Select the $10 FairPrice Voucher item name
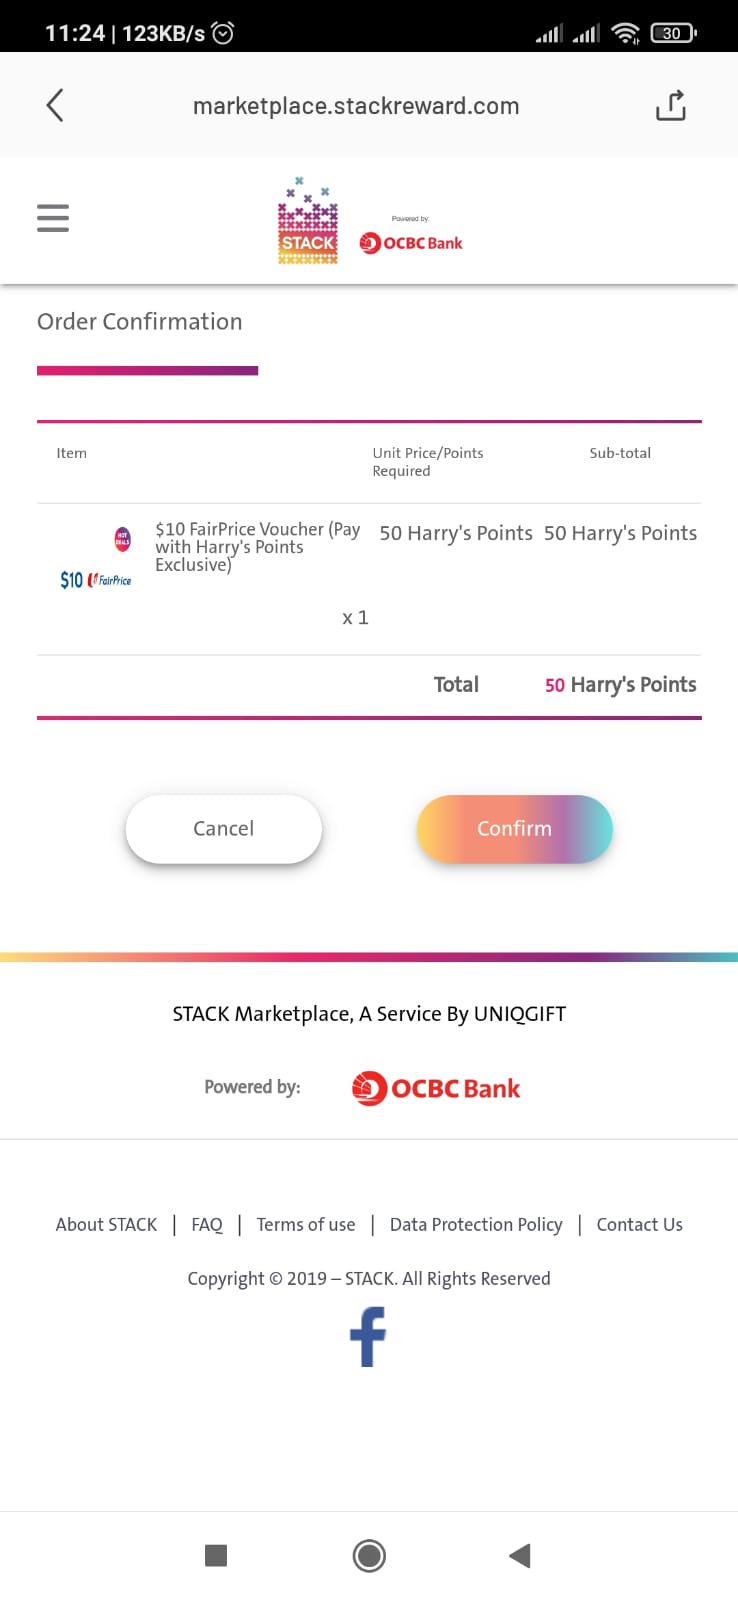 point(257,547)
